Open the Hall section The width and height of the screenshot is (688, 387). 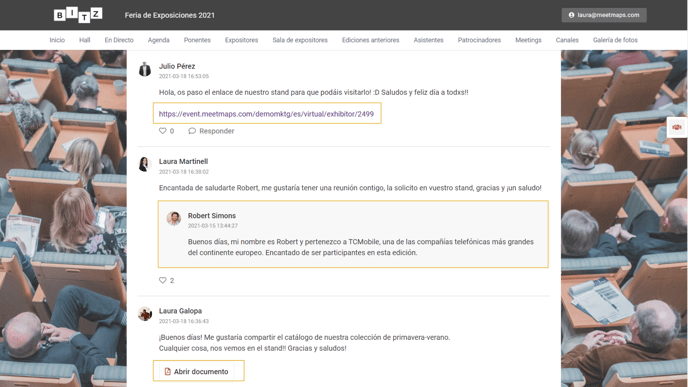(x=85, y=40)
